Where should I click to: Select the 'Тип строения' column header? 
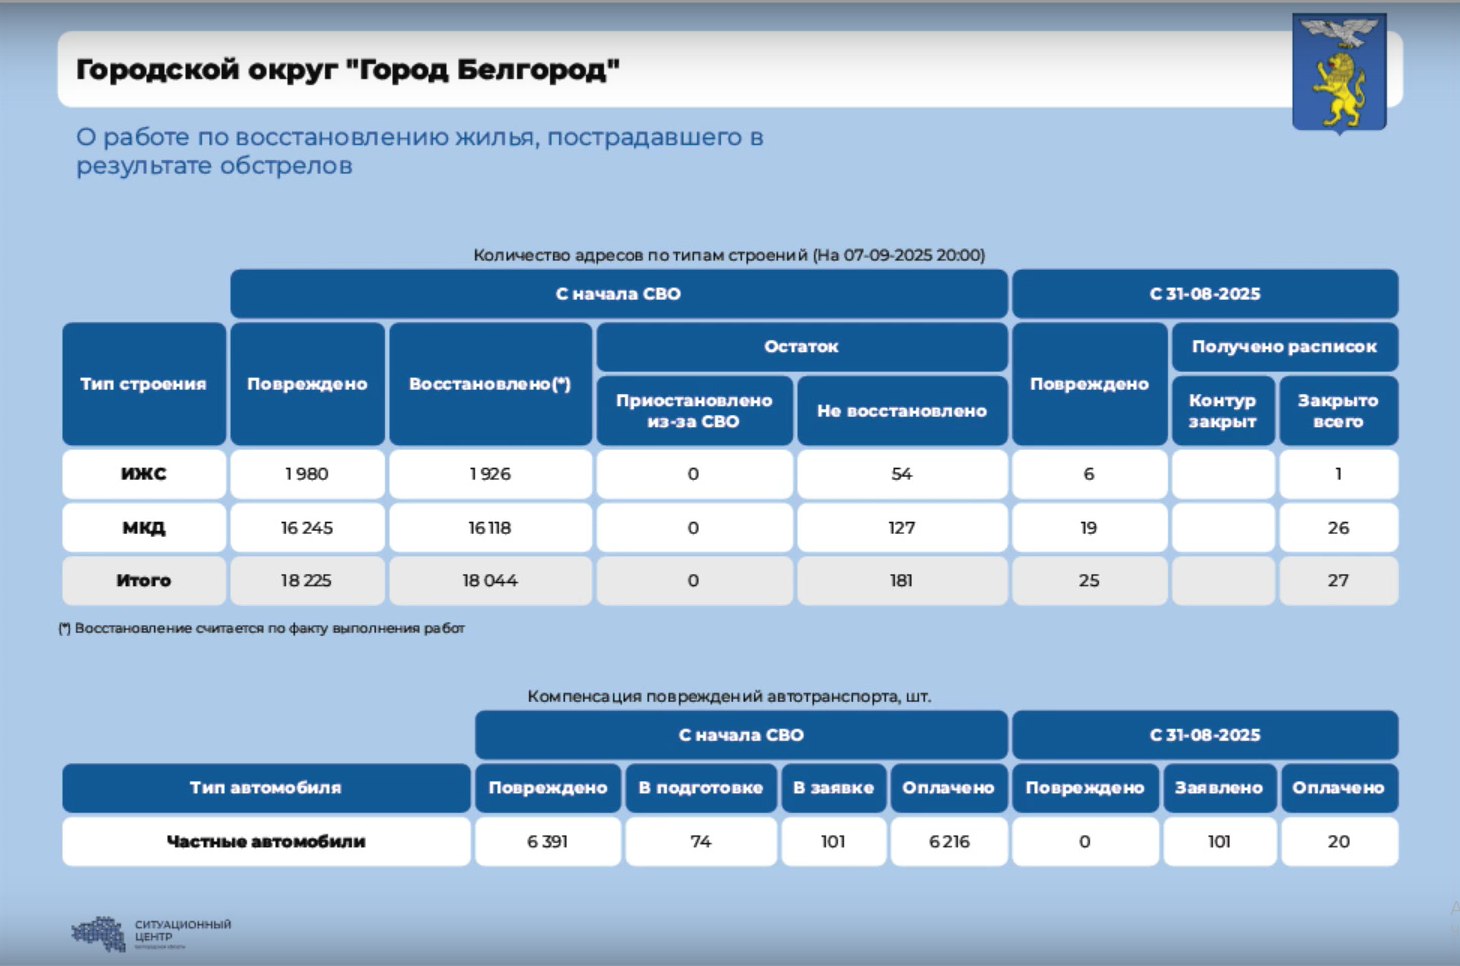(x=144, y=384)
